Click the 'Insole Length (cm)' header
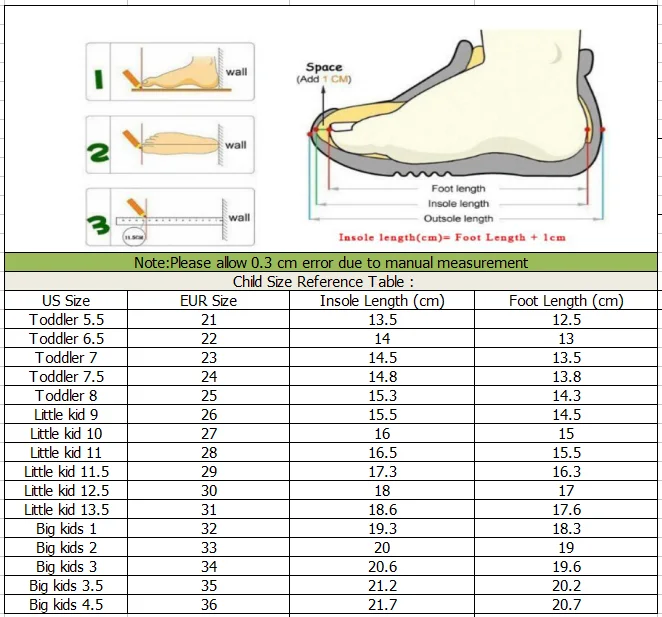The height and width of the screenshot is (617, 662). coord(382,301)
